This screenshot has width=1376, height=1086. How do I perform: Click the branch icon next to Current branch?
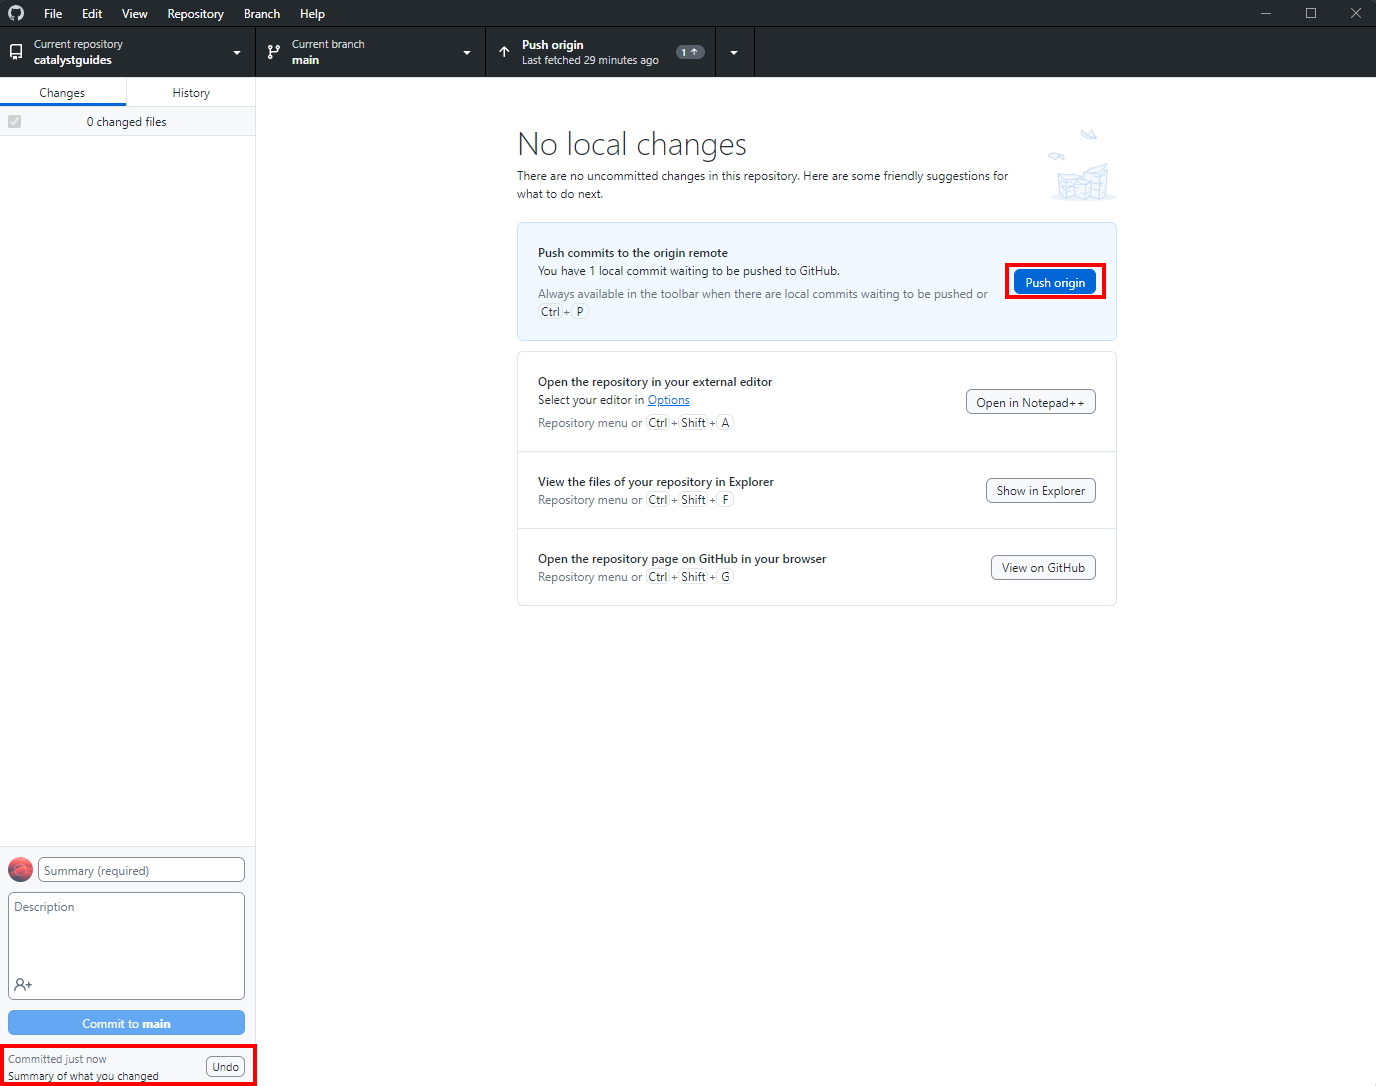(x=274, y=52)
